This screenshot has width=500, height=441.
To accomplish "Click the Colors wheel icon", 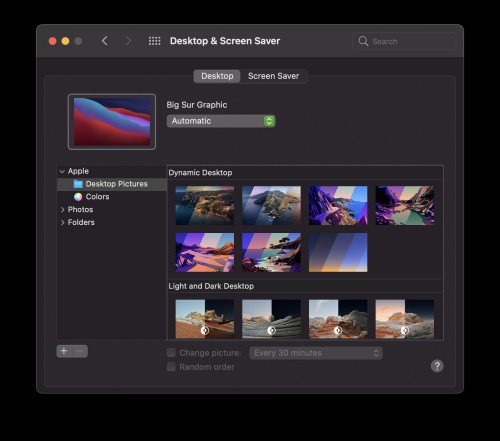I will coord(78,197).
